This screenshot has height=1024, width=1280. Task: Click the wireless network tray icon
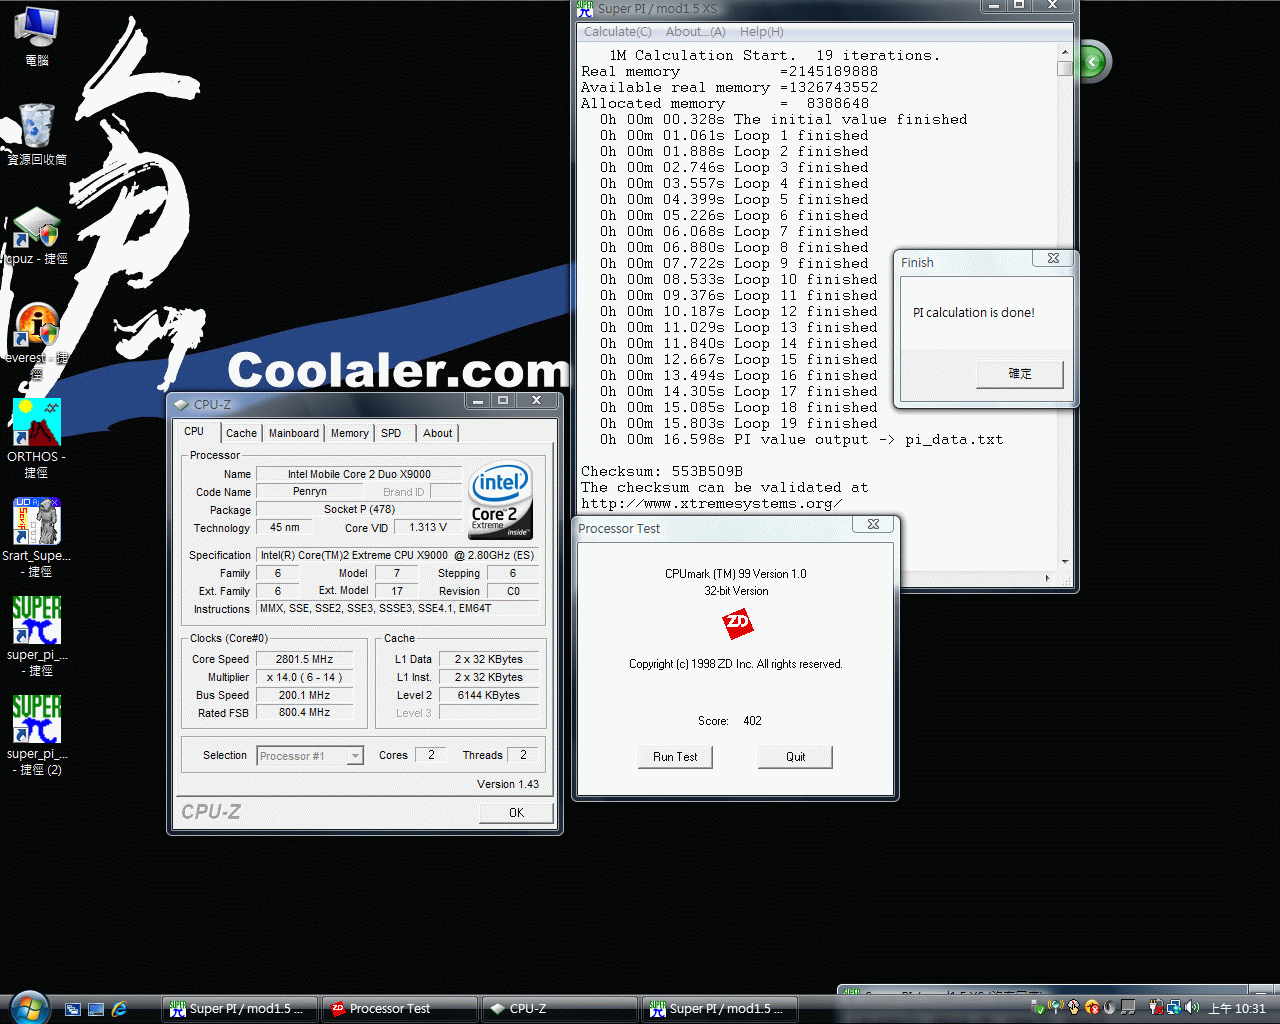click(1055, 1007)
